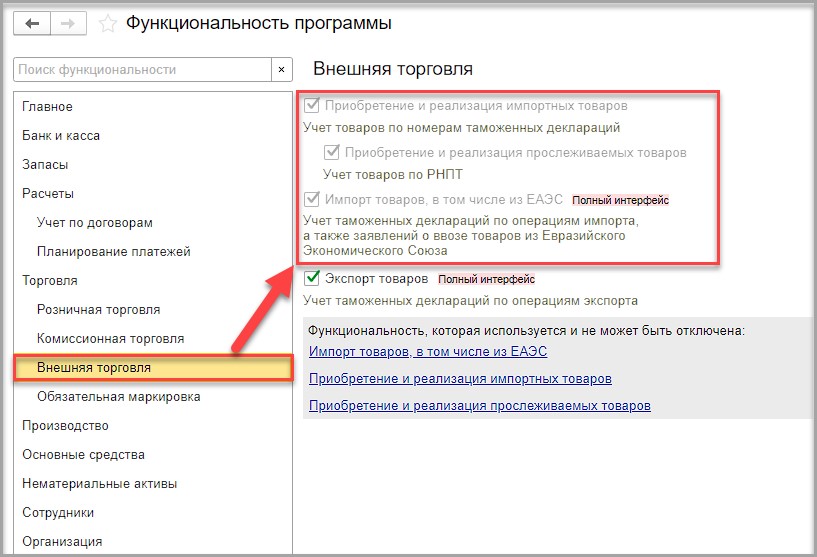Focus the Поиск функциональности search field

pyautogui.click(x=142, y=69)
